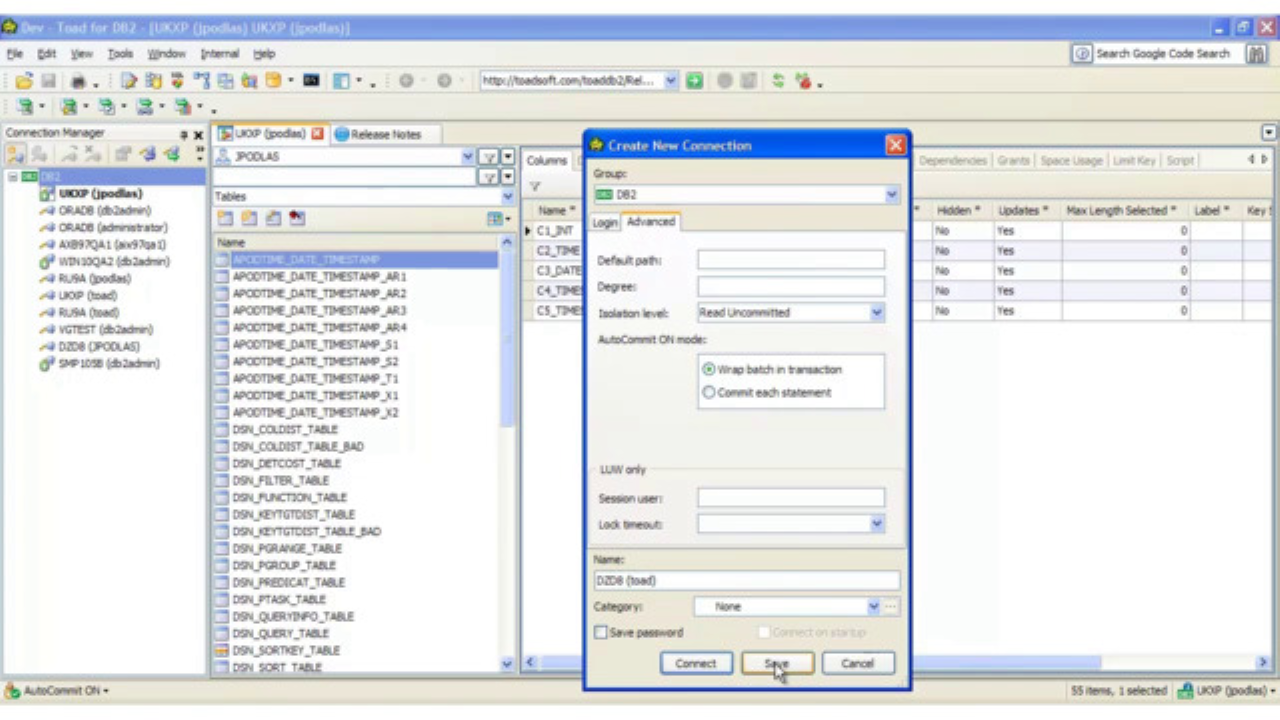Click the Connect button in the dialog
The image size is (1280, 720).
[695, 663]
